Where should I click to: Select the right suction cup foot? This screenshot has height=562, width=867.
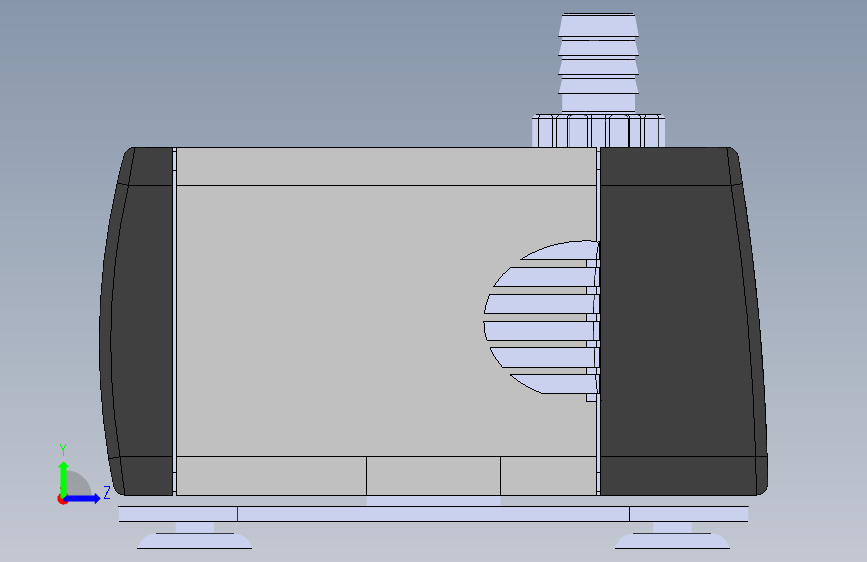pyautogui.click(x=672, y=535)
